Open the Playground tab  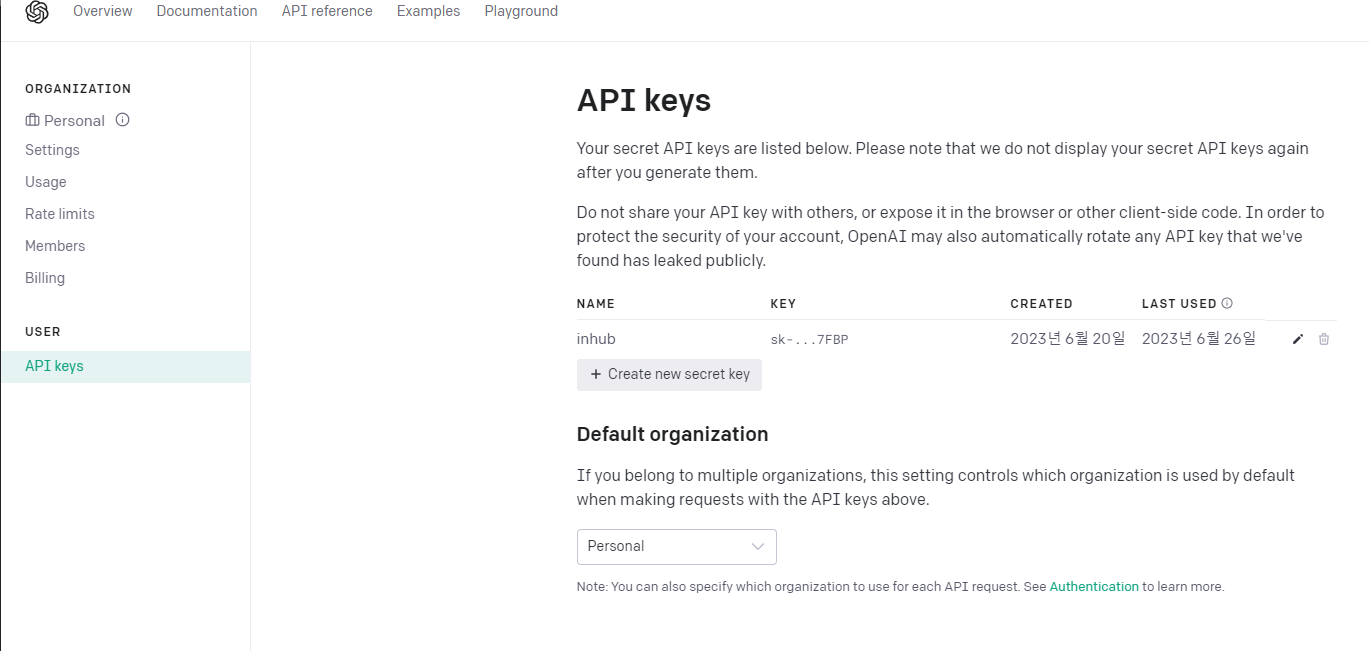(521, 11)
